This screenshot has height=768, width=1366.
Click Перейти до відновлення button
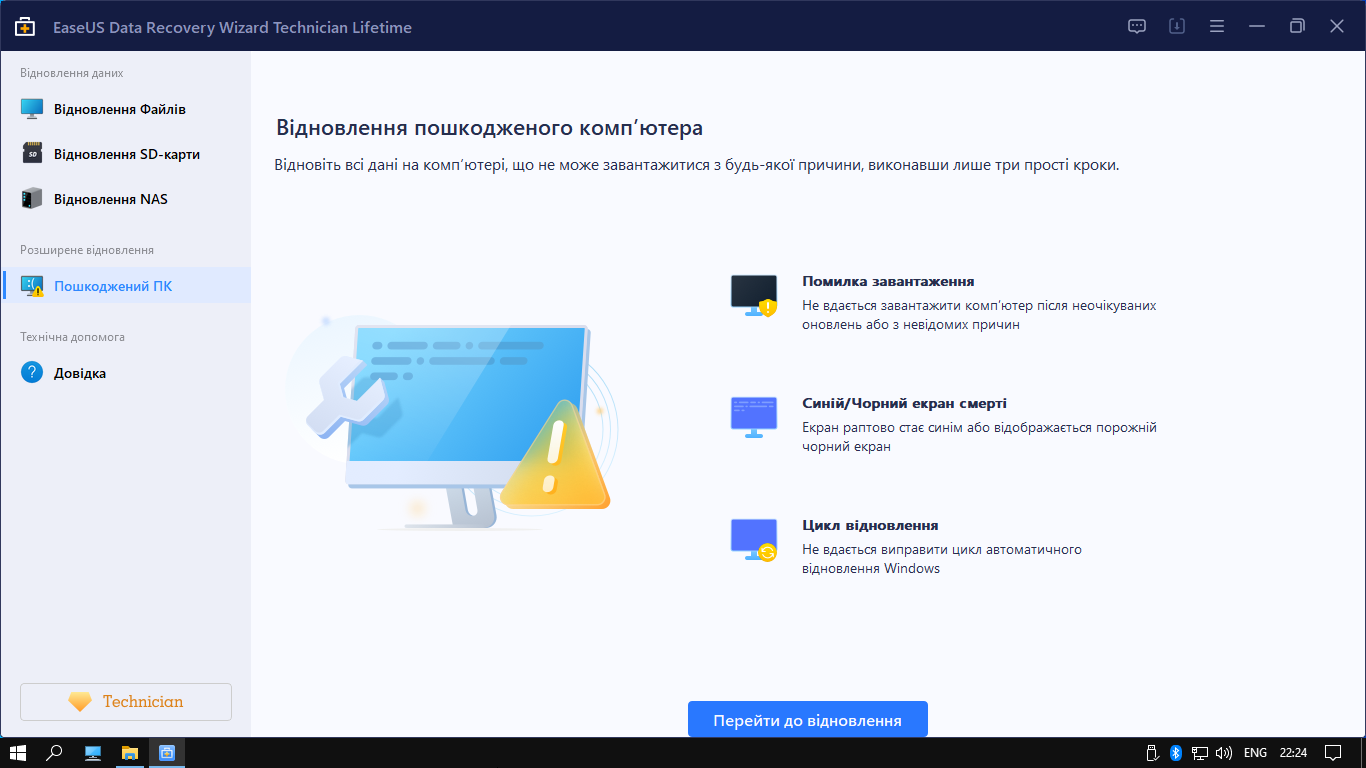click(x=808, y=720)
